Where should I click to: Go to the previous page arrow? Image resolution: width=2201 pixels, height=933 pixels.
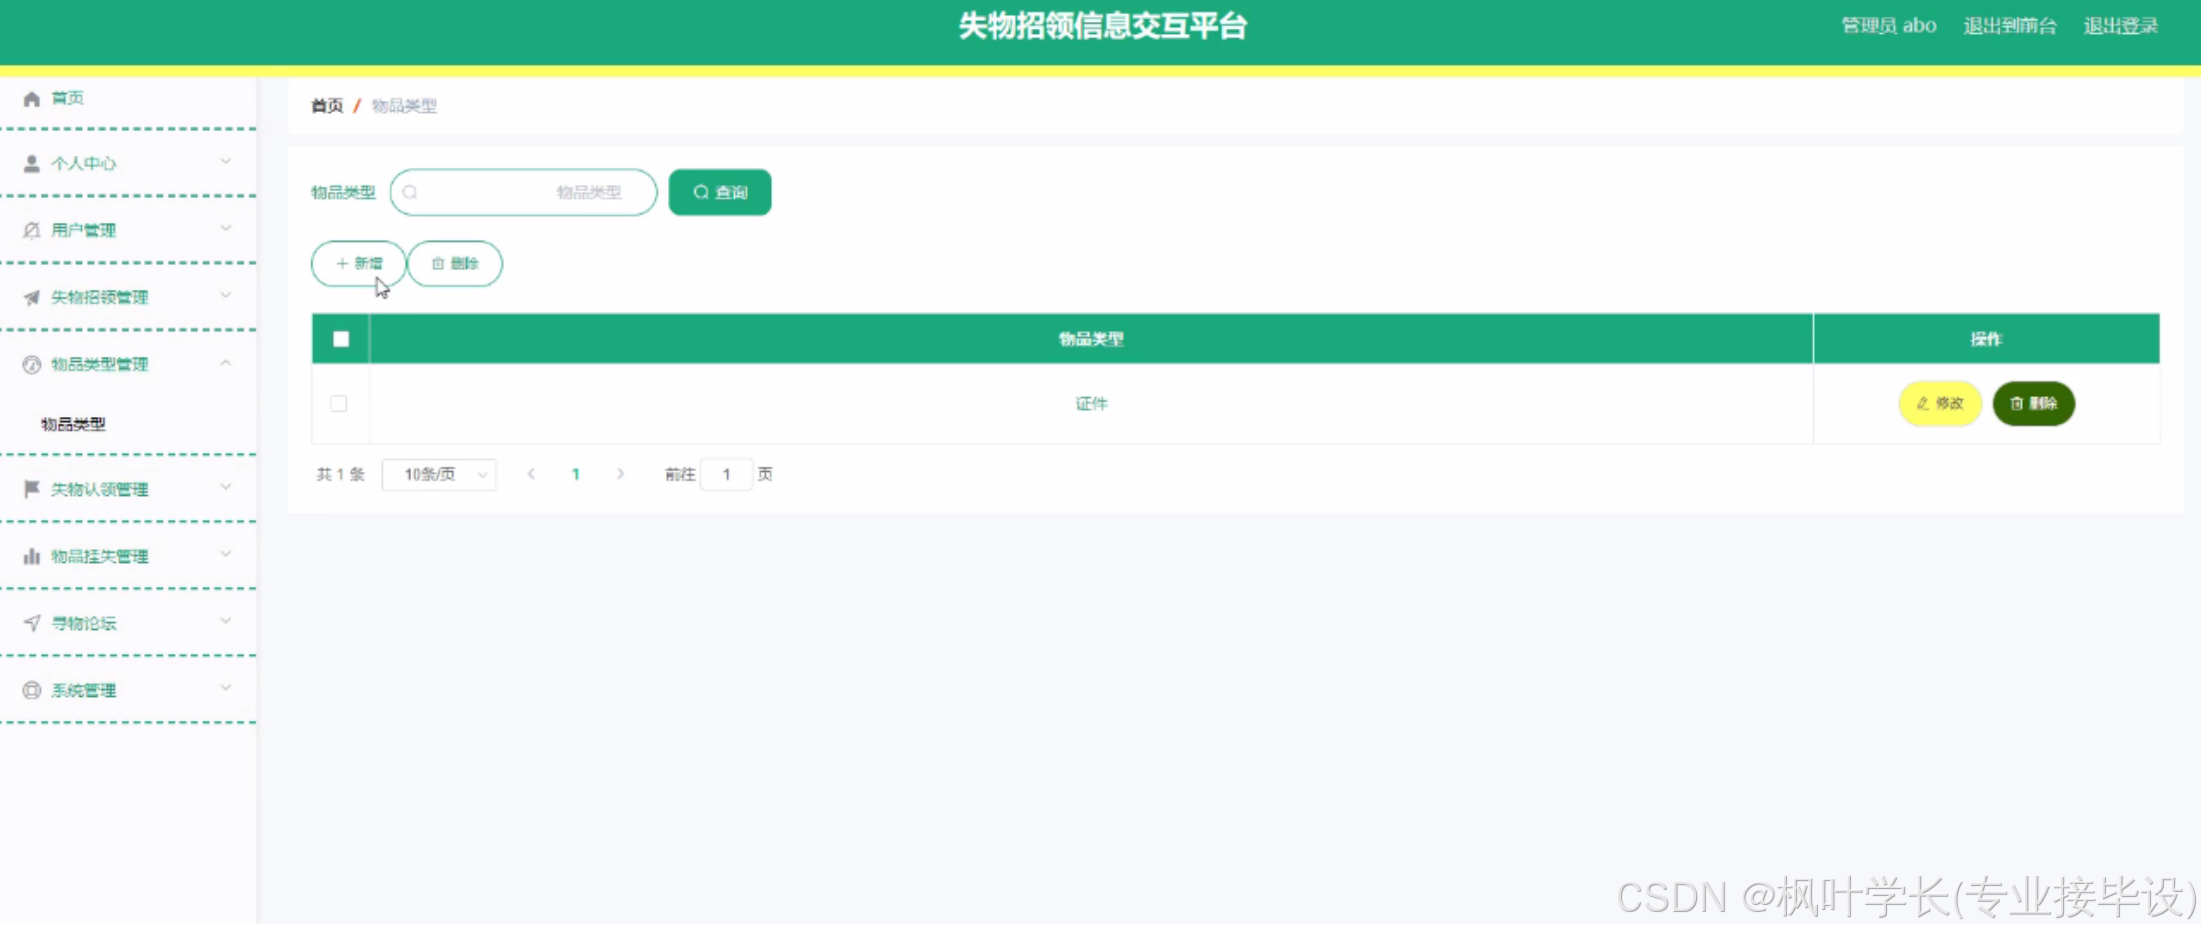click(x=531, y=474)
